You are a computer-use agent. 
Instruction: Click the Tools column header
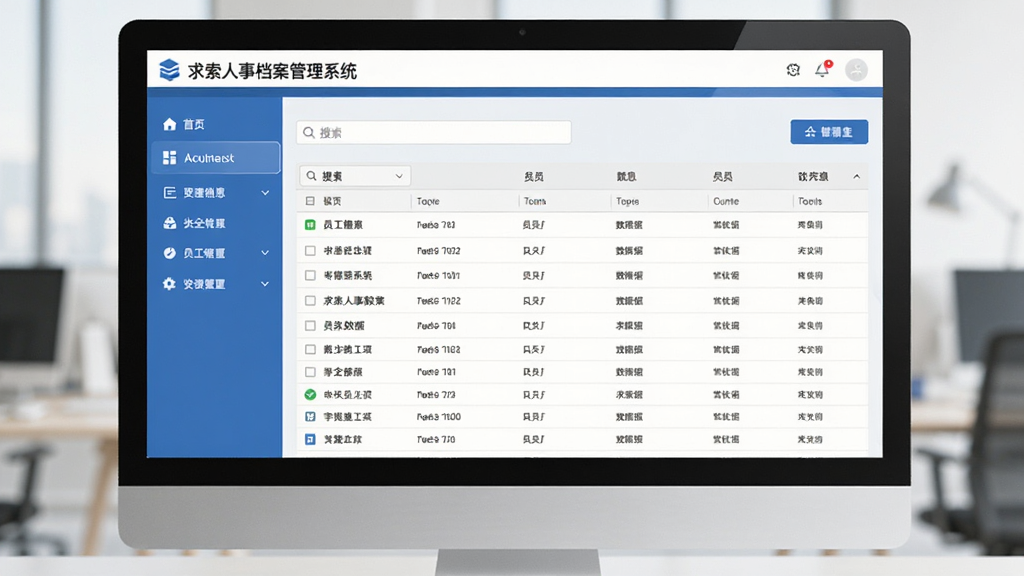[x=810, y=201]
